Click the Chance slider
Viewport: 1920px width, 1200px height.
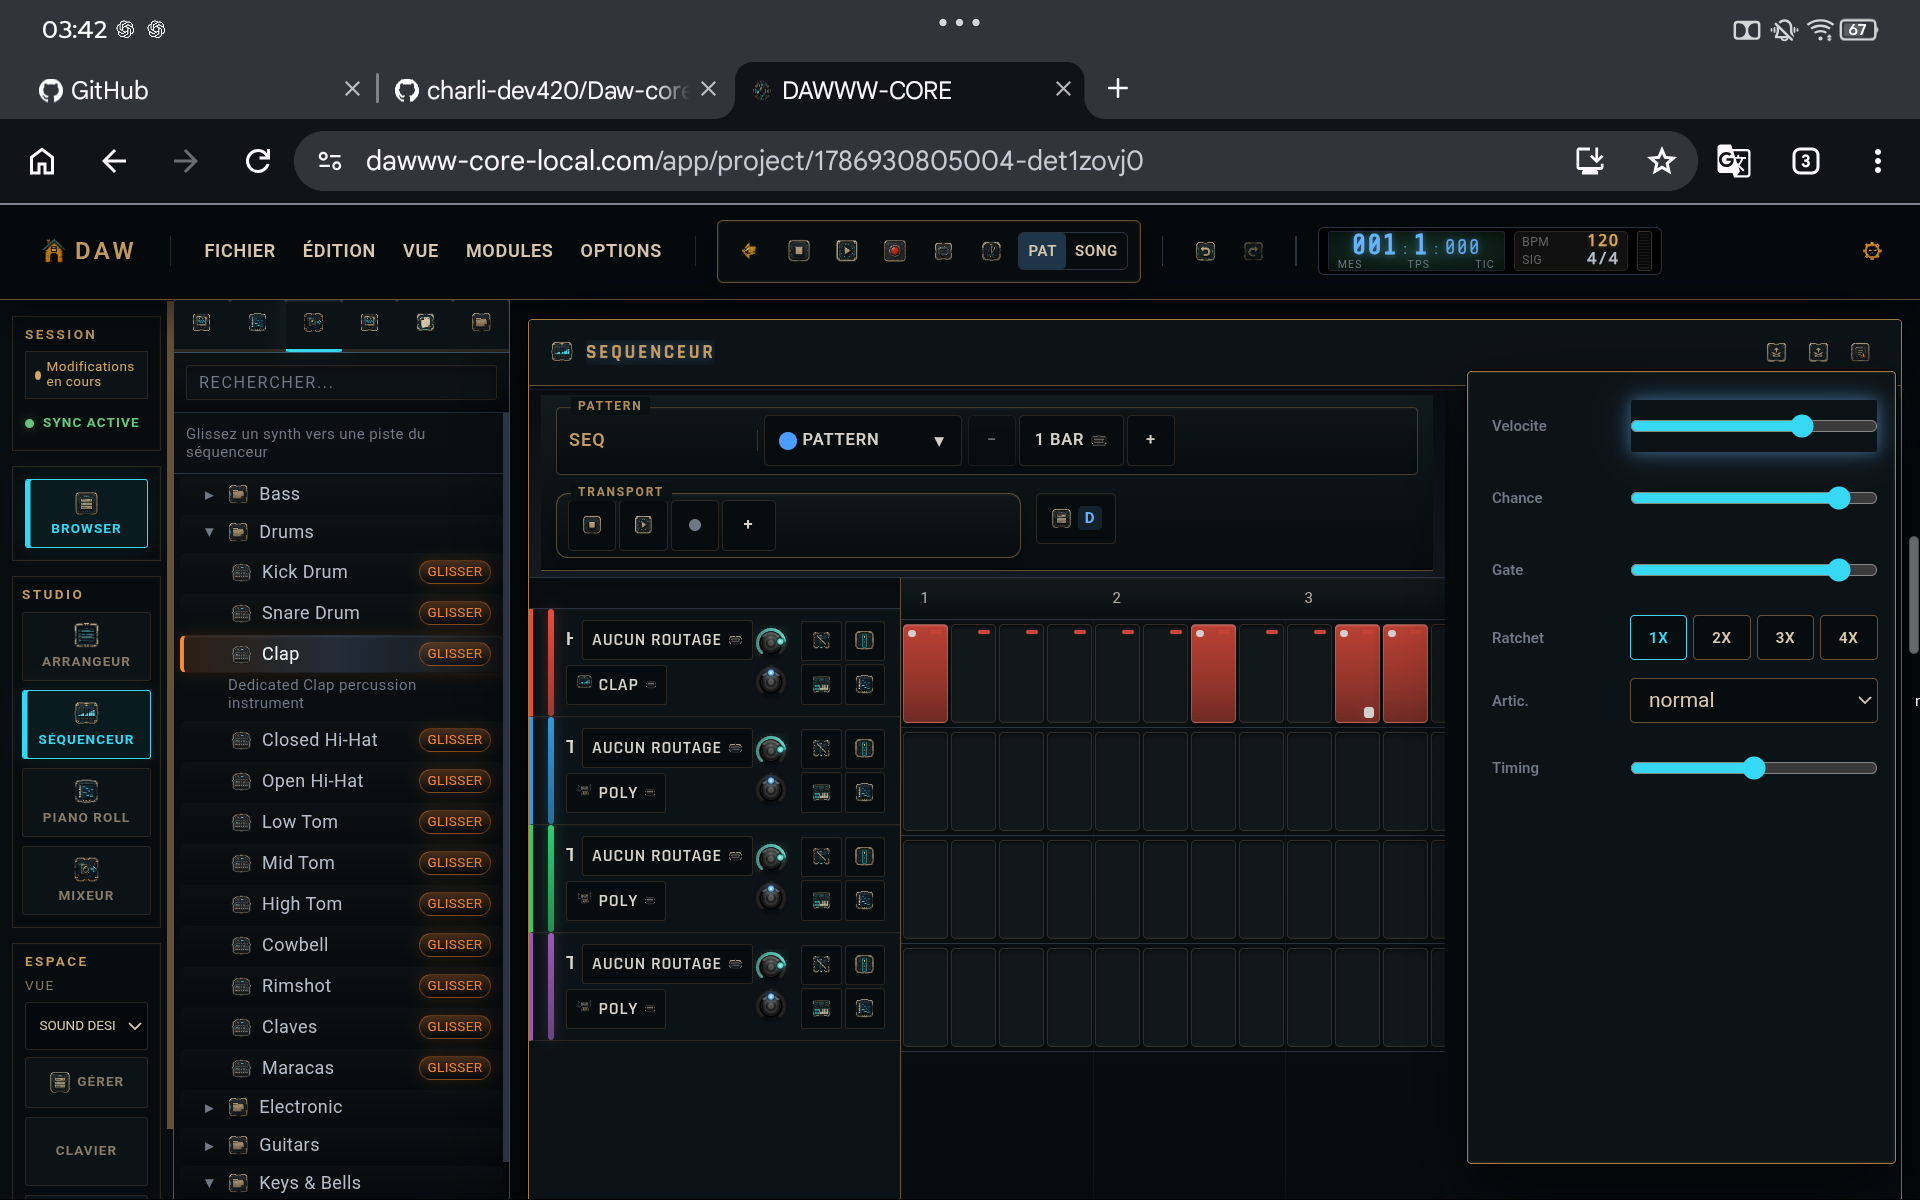click(x=1753, y=498)
